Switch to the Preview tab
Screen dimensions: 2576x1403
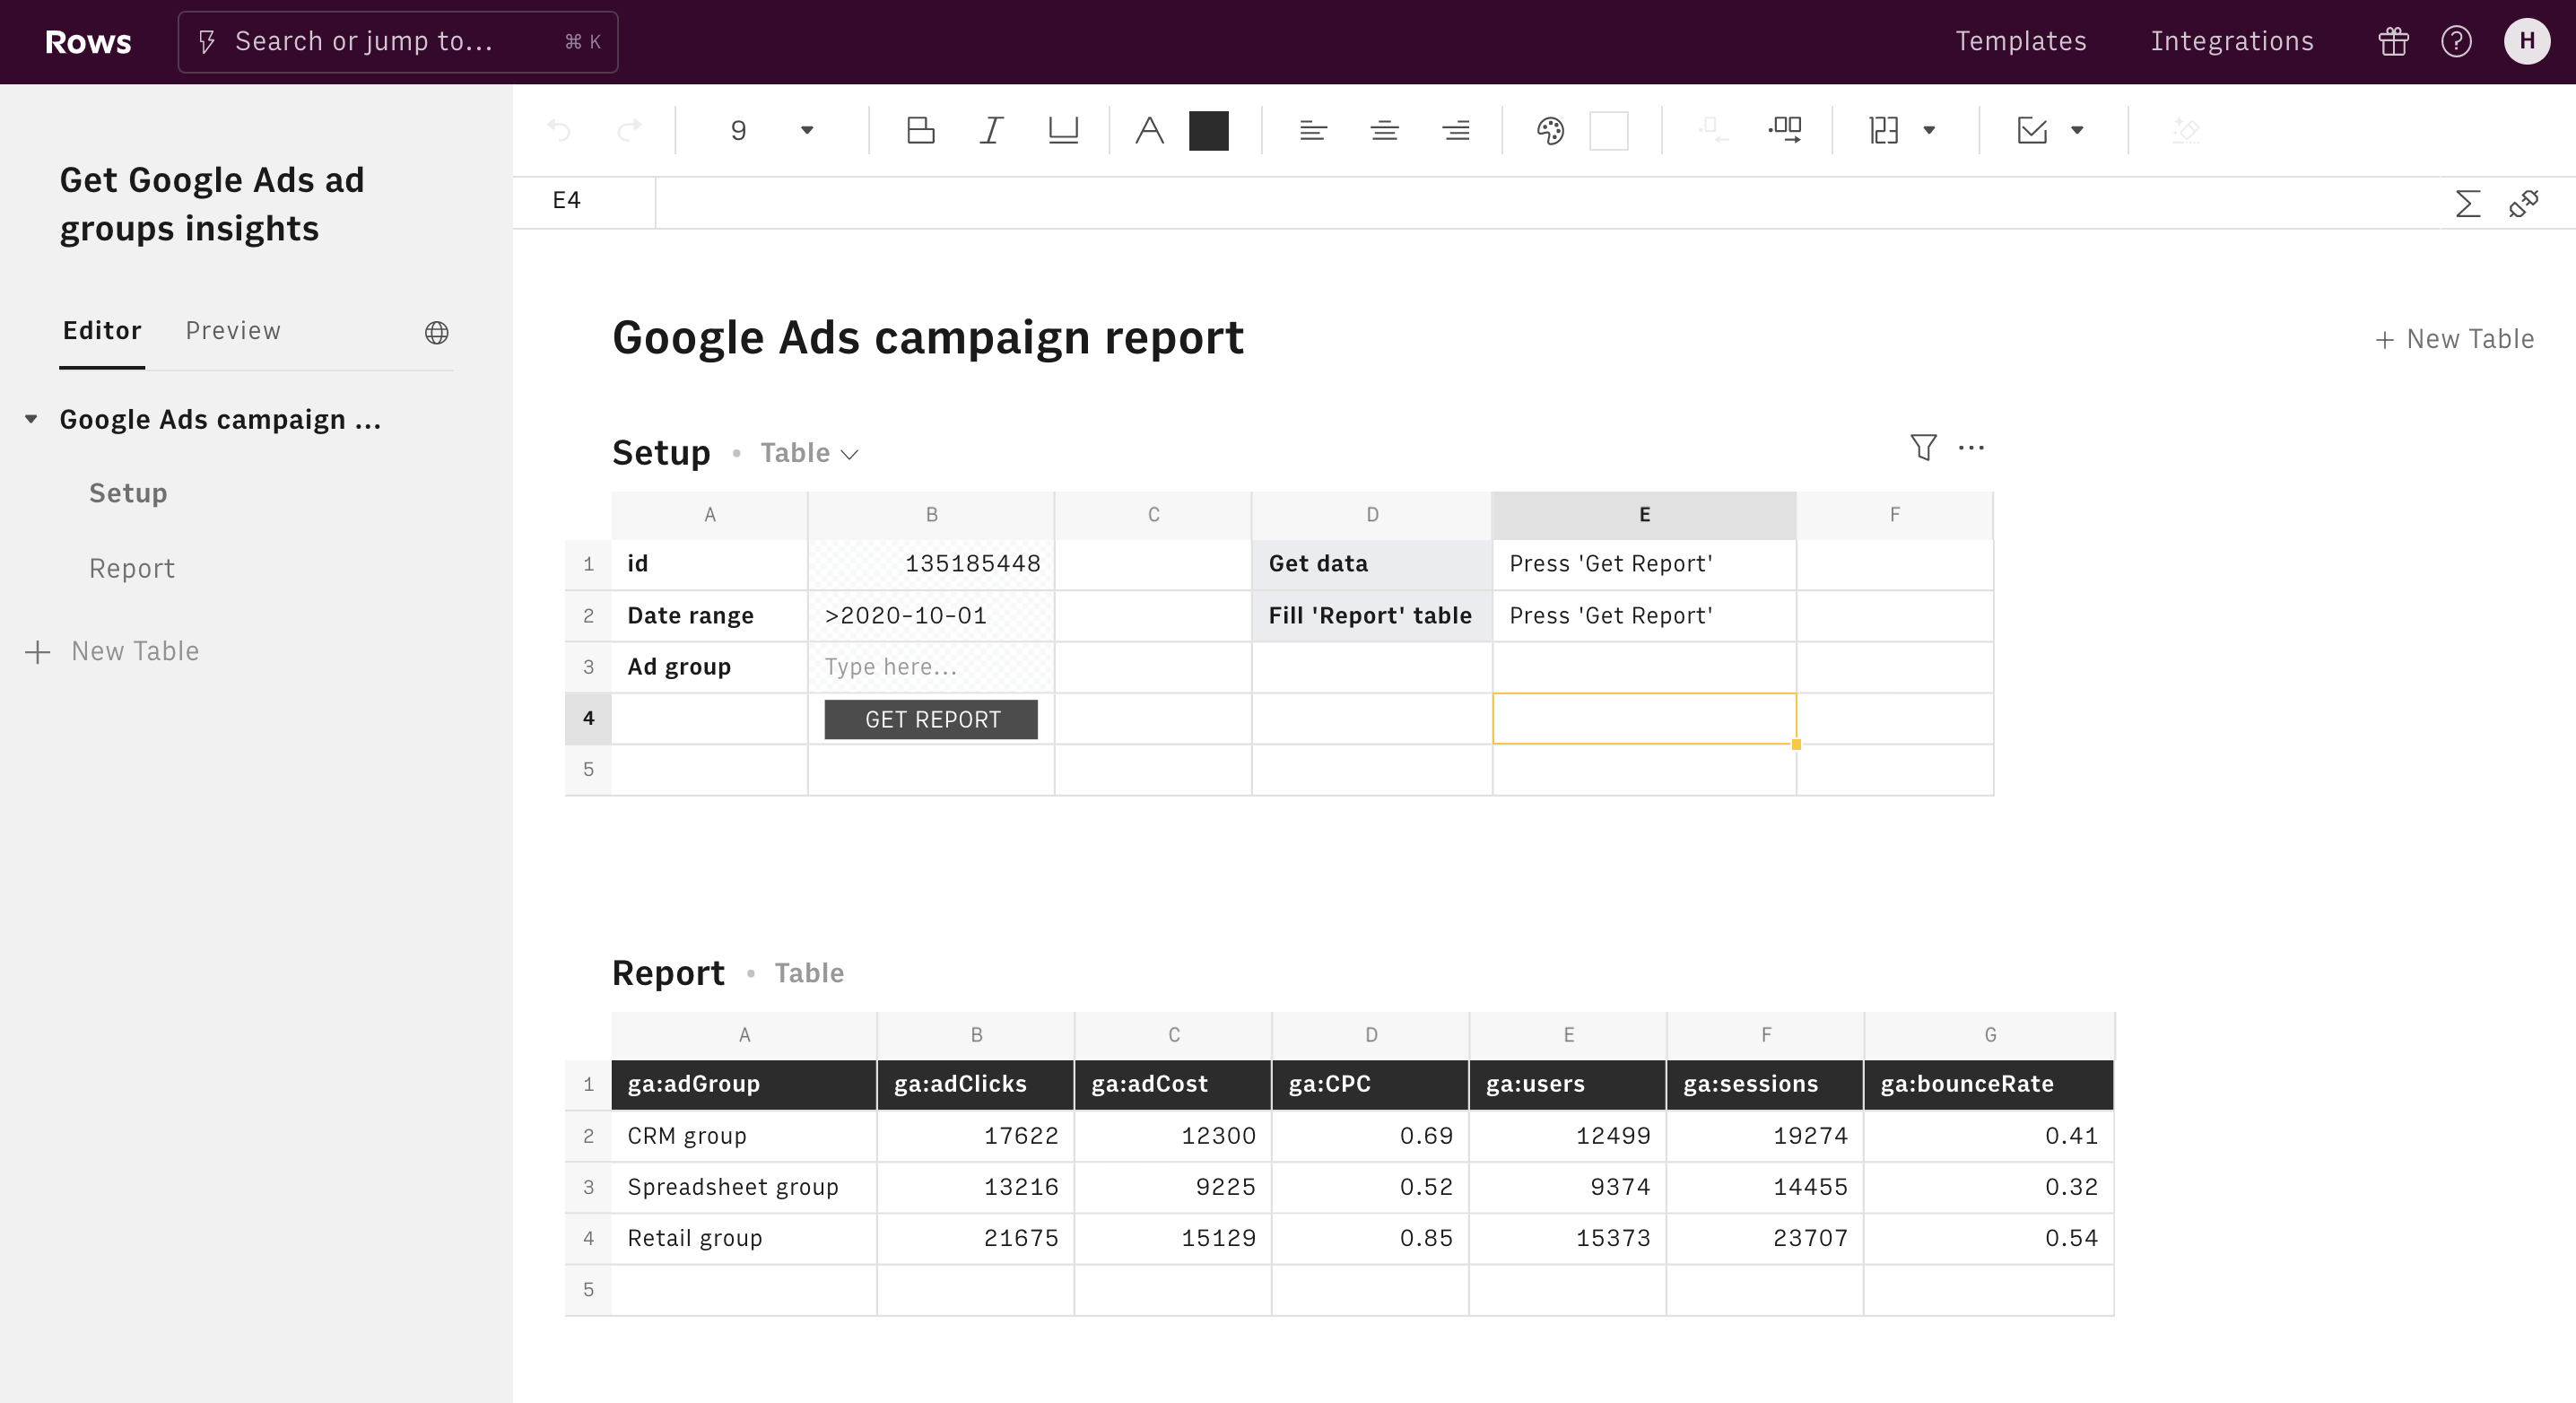(x=233, y=331)
